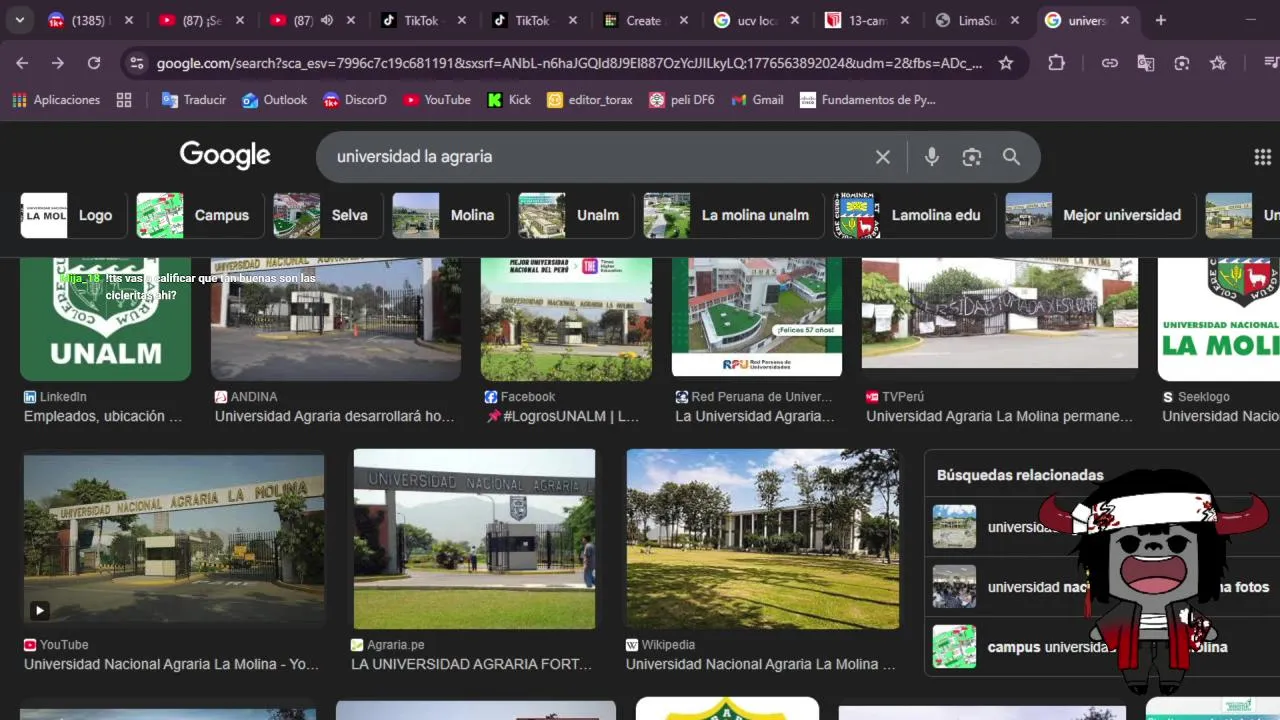Open the Wikipedia campus lawn image
The image size is (1280, 720).
click(762, 539)
